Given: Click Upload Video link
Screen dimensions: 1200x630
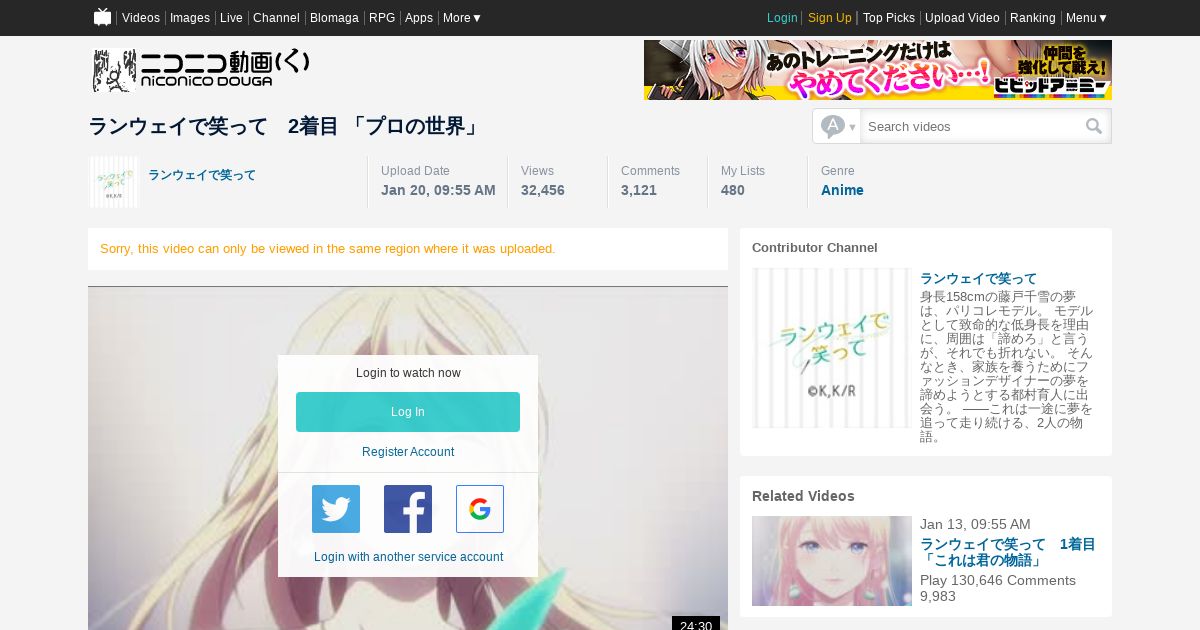Looking at the screenshot, I should click(x=962, y=18).
